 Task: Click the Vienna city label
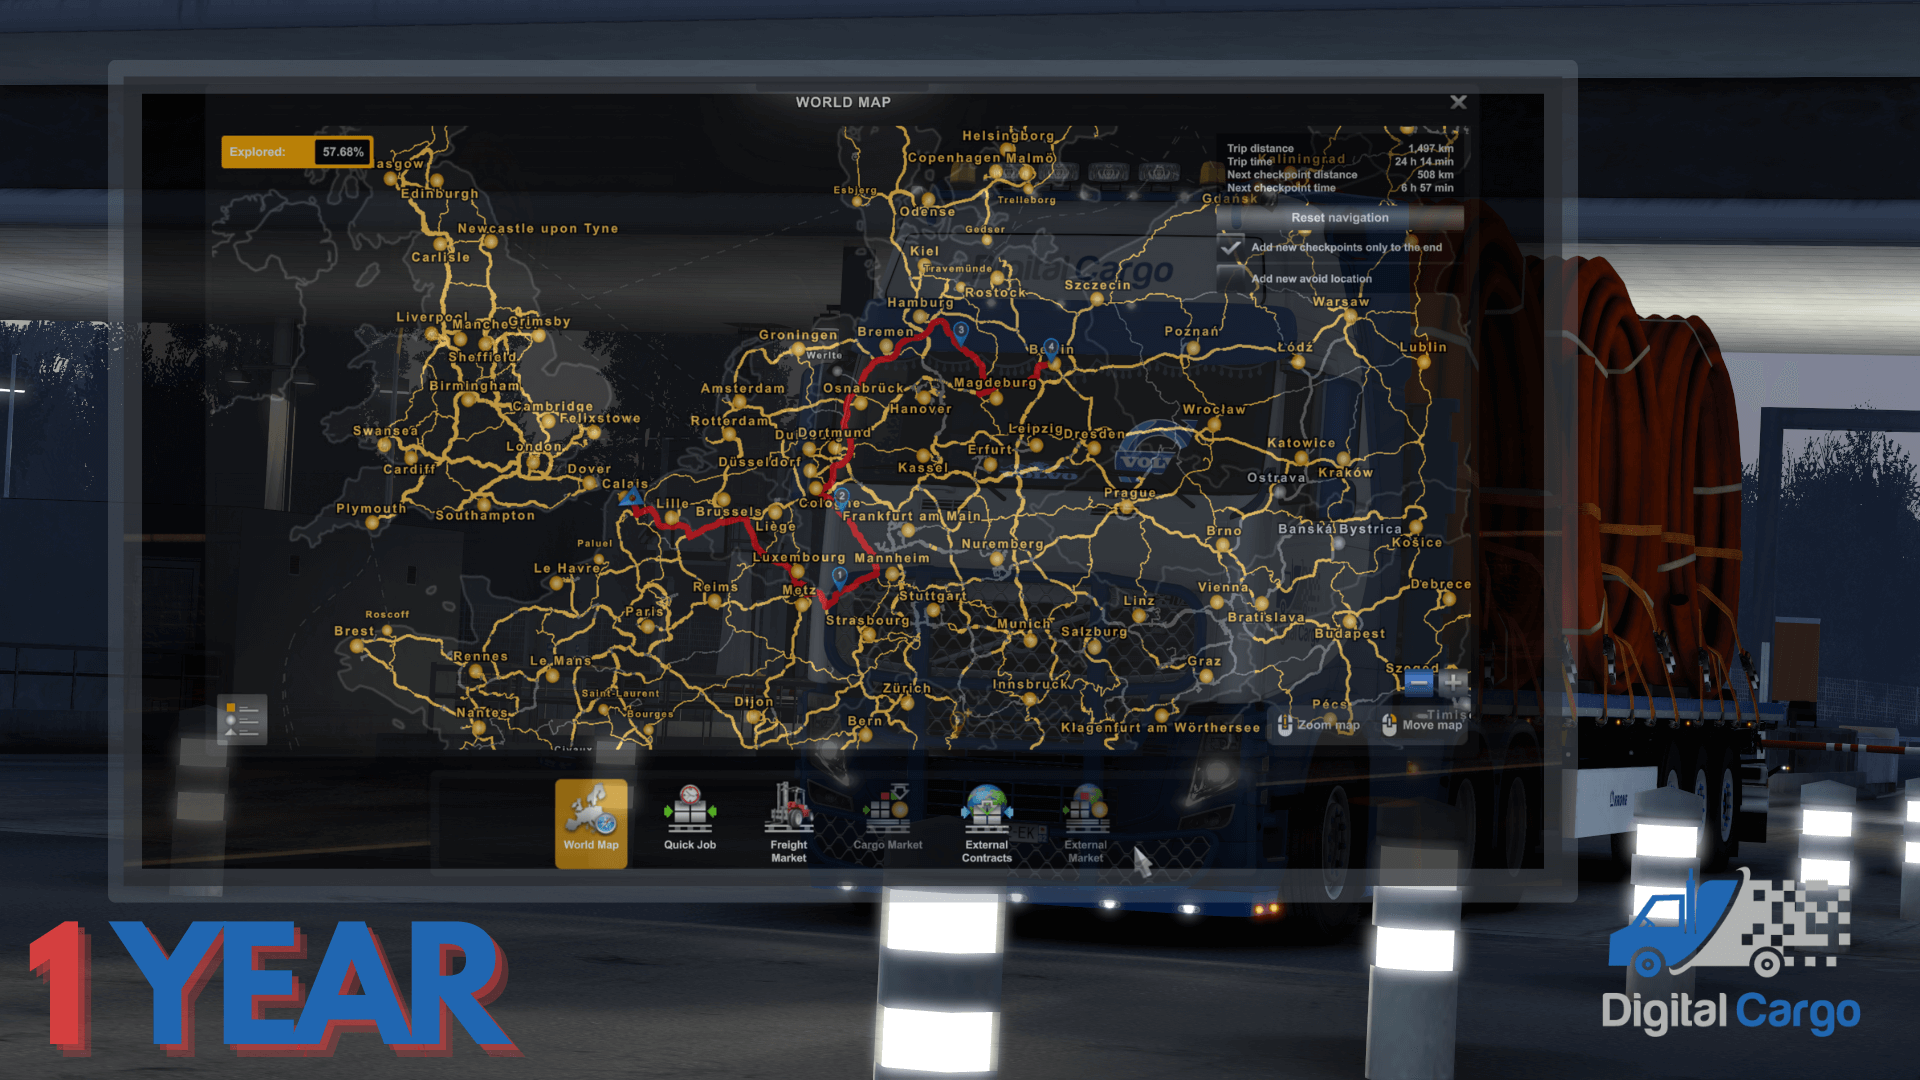point(1223,588)
